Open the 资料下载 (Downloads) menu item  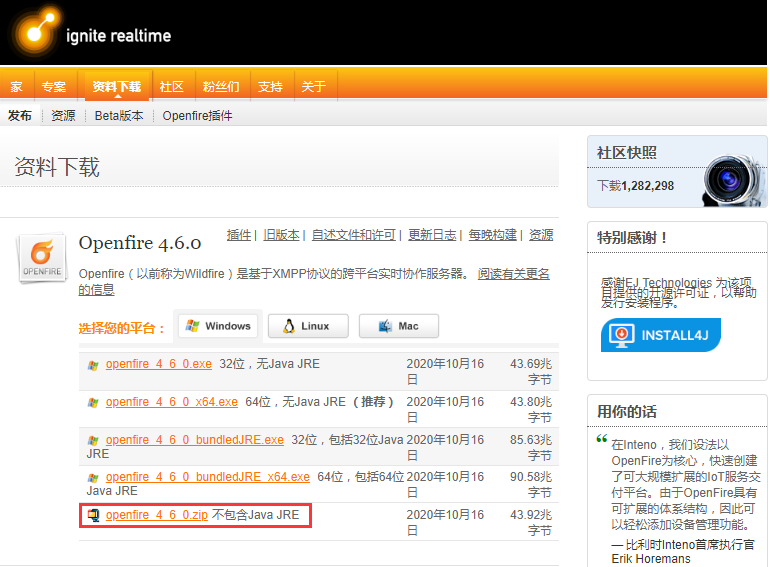[x=116, y=86]
